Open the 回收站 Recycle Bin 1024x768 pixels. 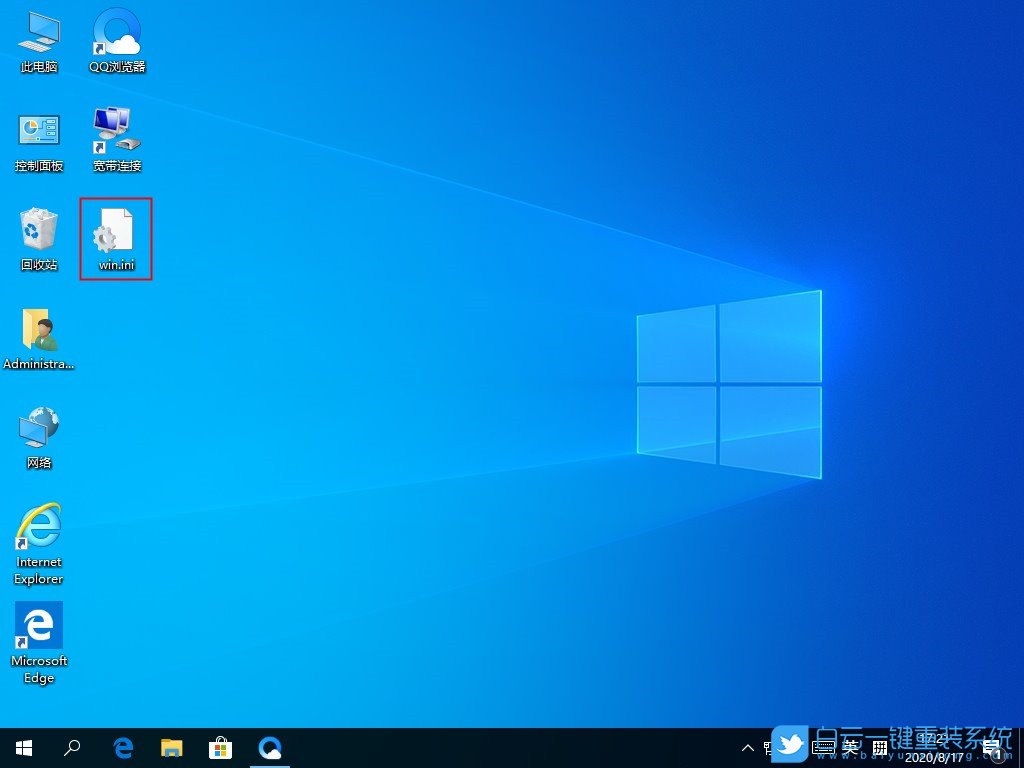(x=38, y=235)
